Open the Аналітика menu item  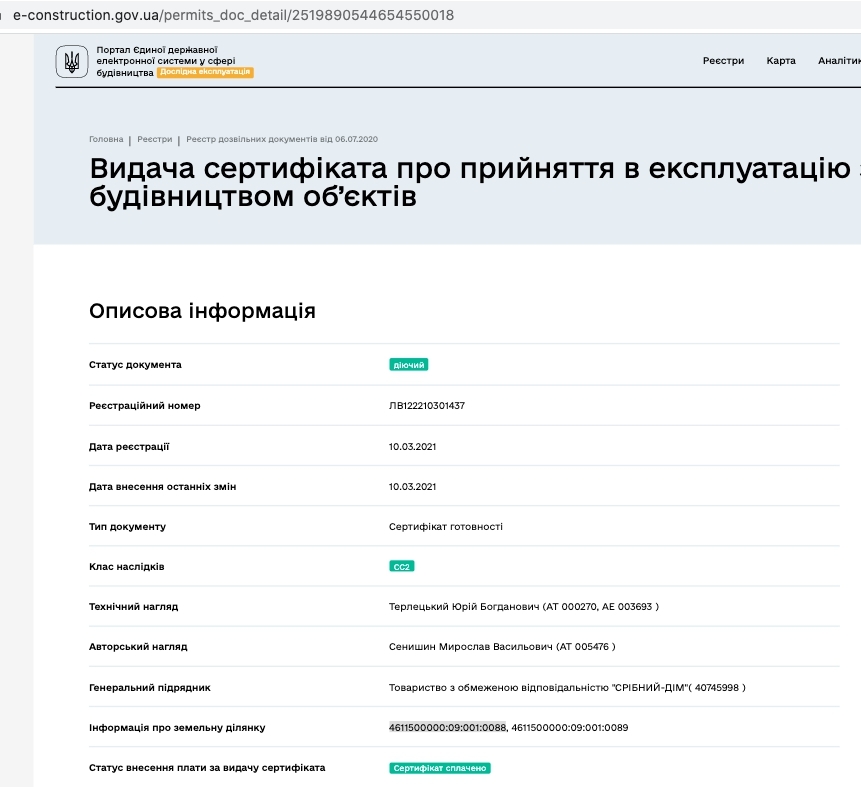point(839,60)
